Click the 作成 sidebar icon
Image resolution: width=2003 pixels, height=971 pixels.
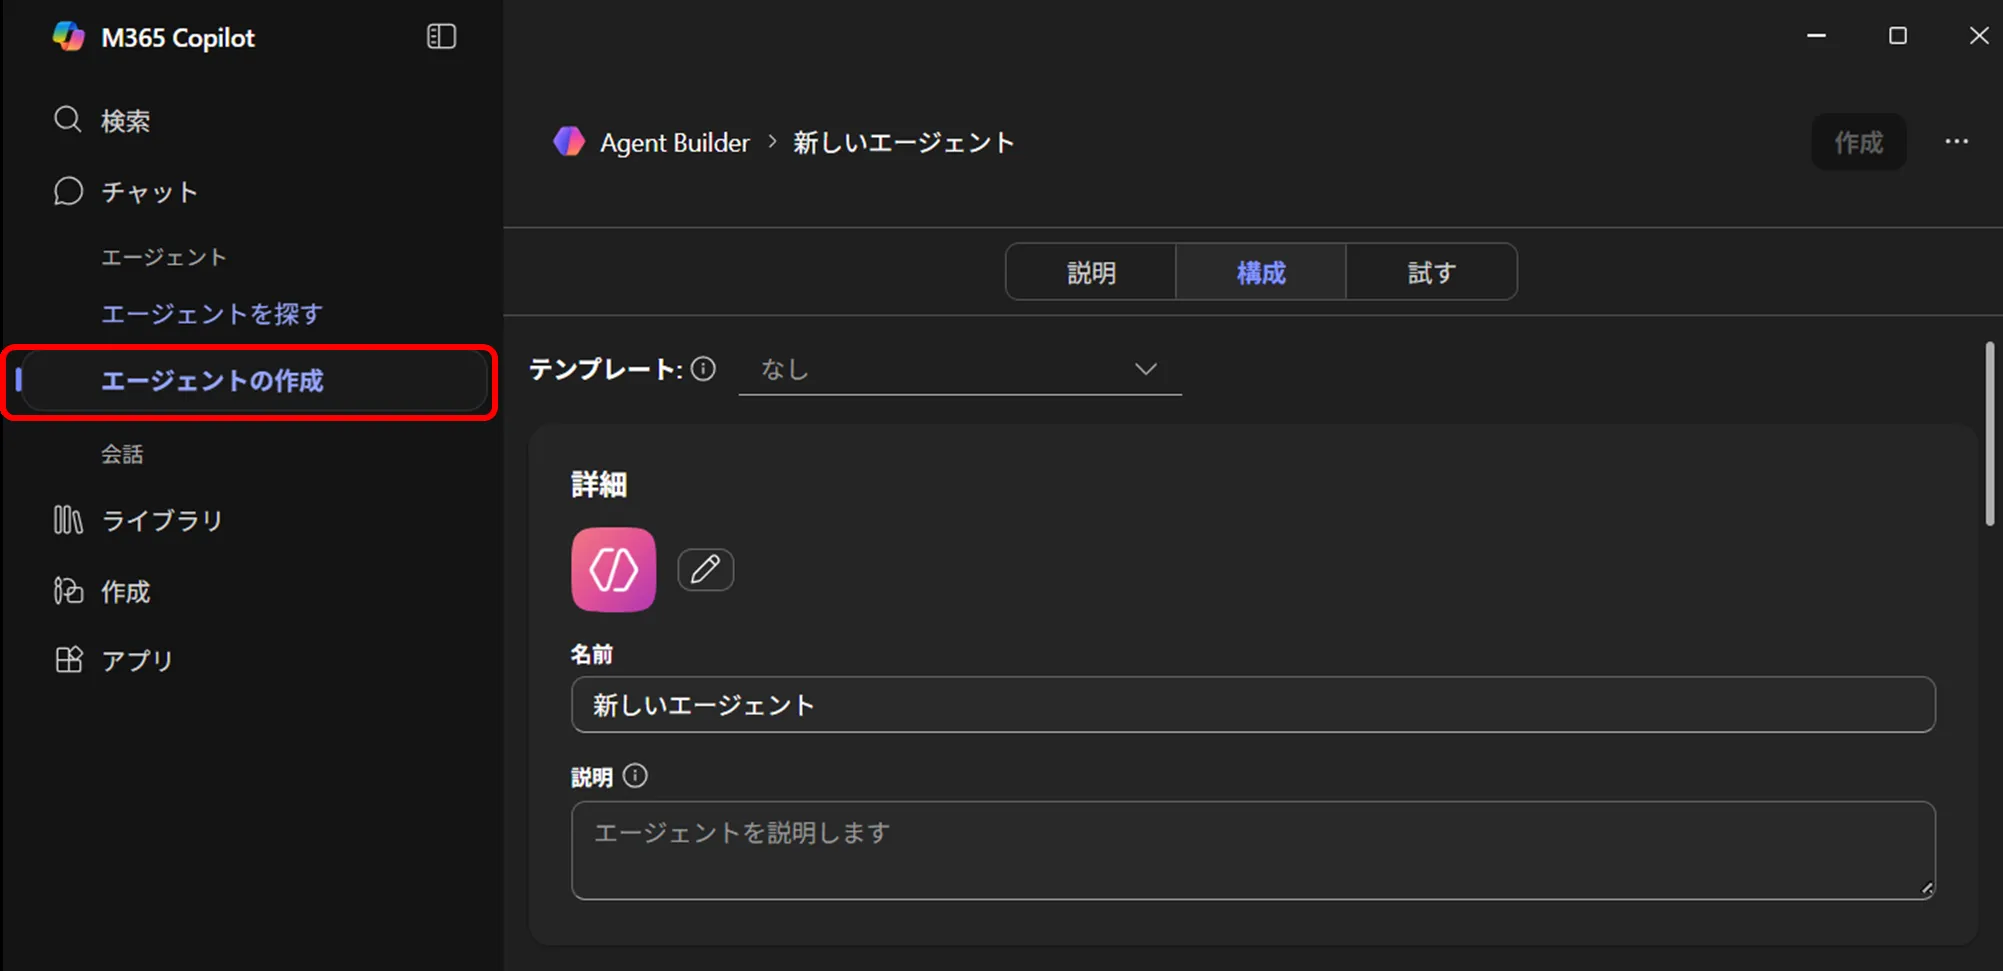click(x=68, y=591)
